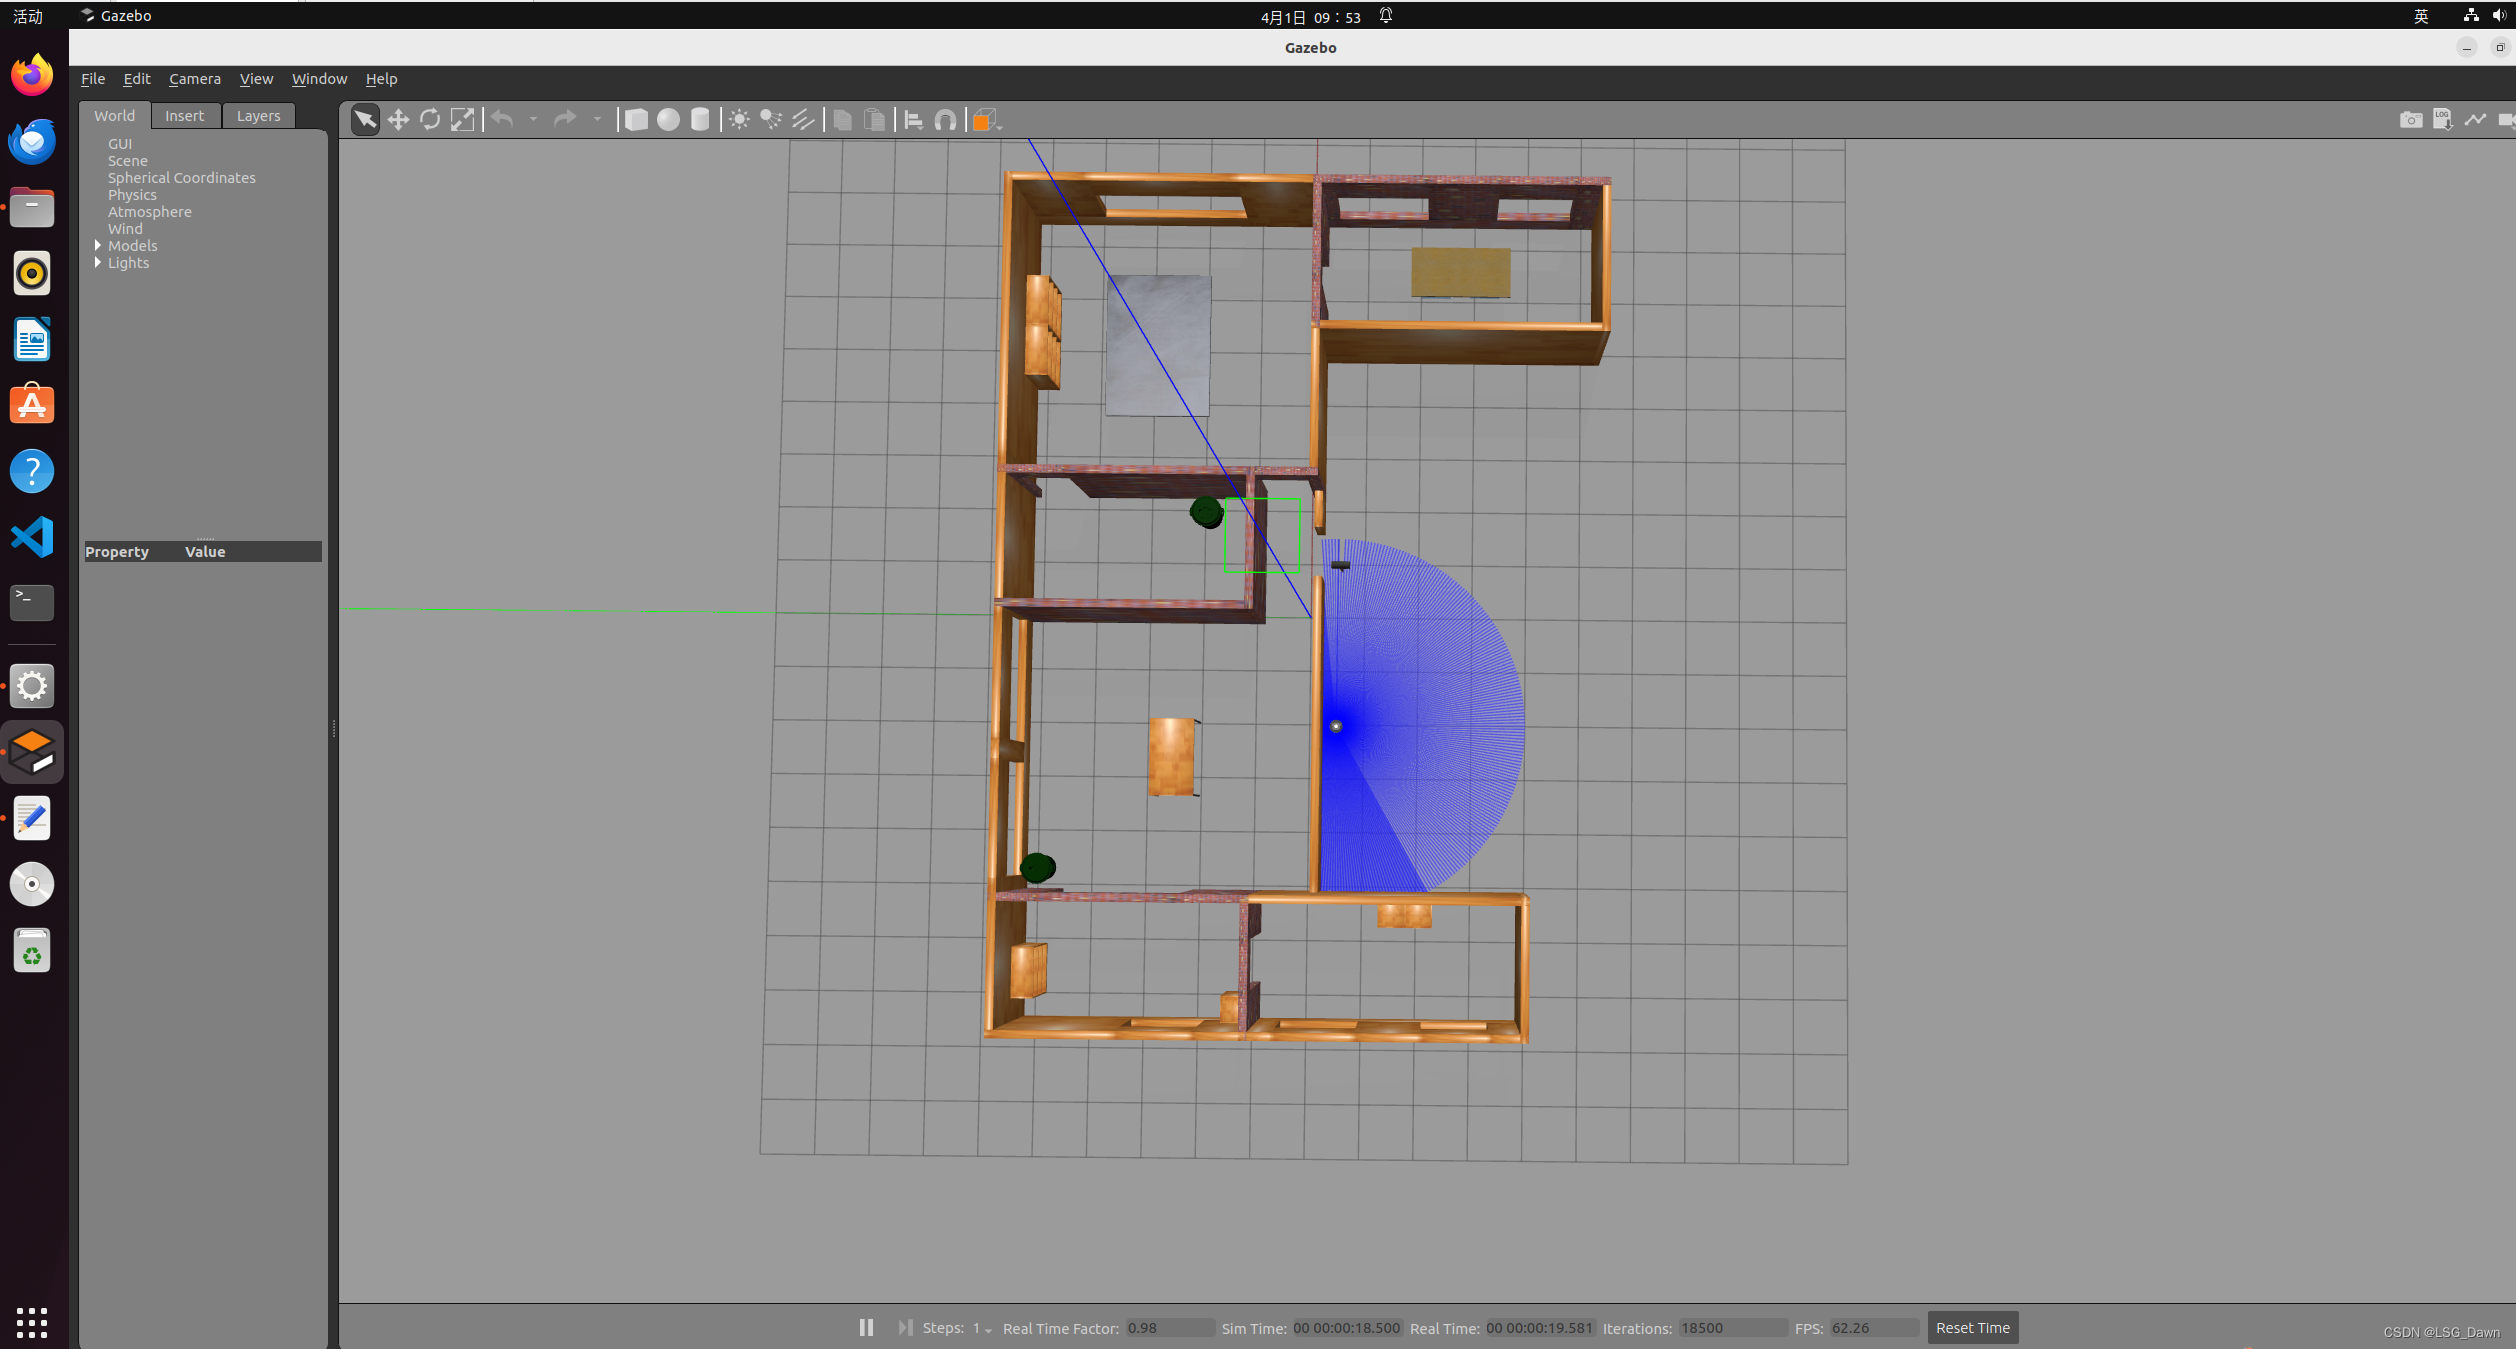
Task: Enable the selection arrow mode
Action: pos(365,119)
